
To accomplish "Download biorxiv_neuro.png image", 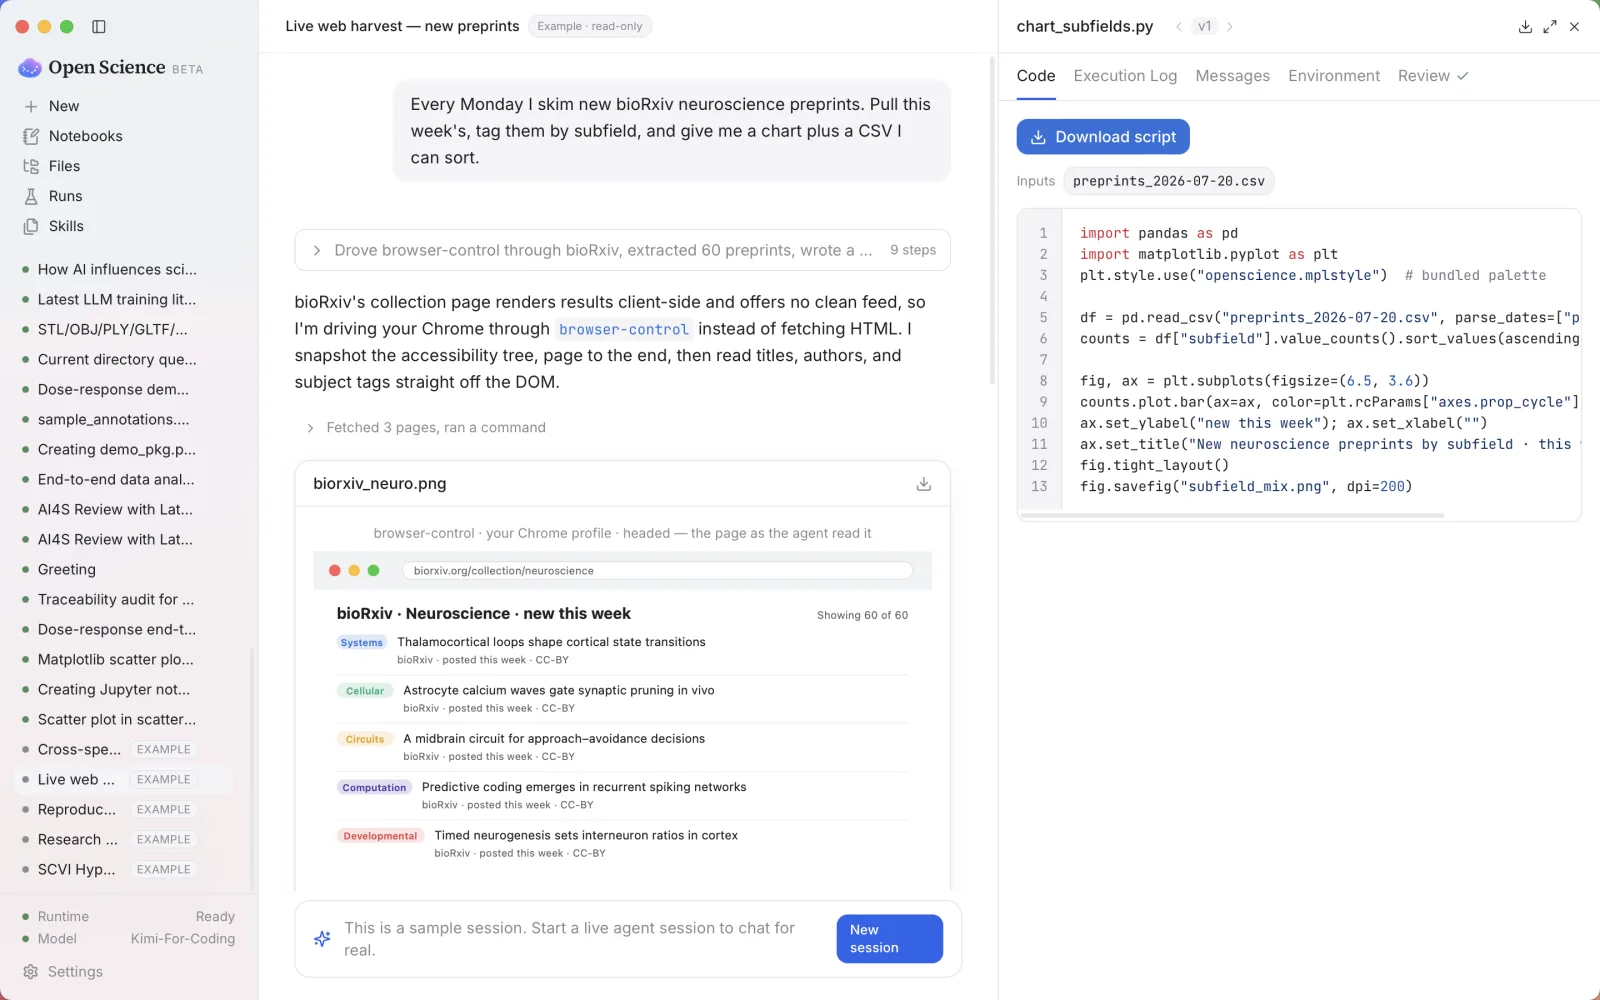I will tap(924, 484).
